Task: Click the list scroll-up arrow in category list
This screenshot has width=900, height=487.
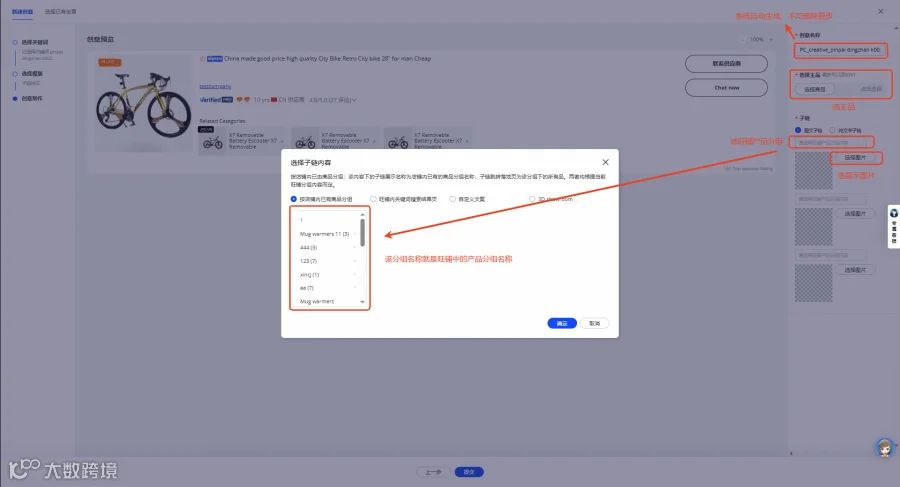Action: click(362, 214)
